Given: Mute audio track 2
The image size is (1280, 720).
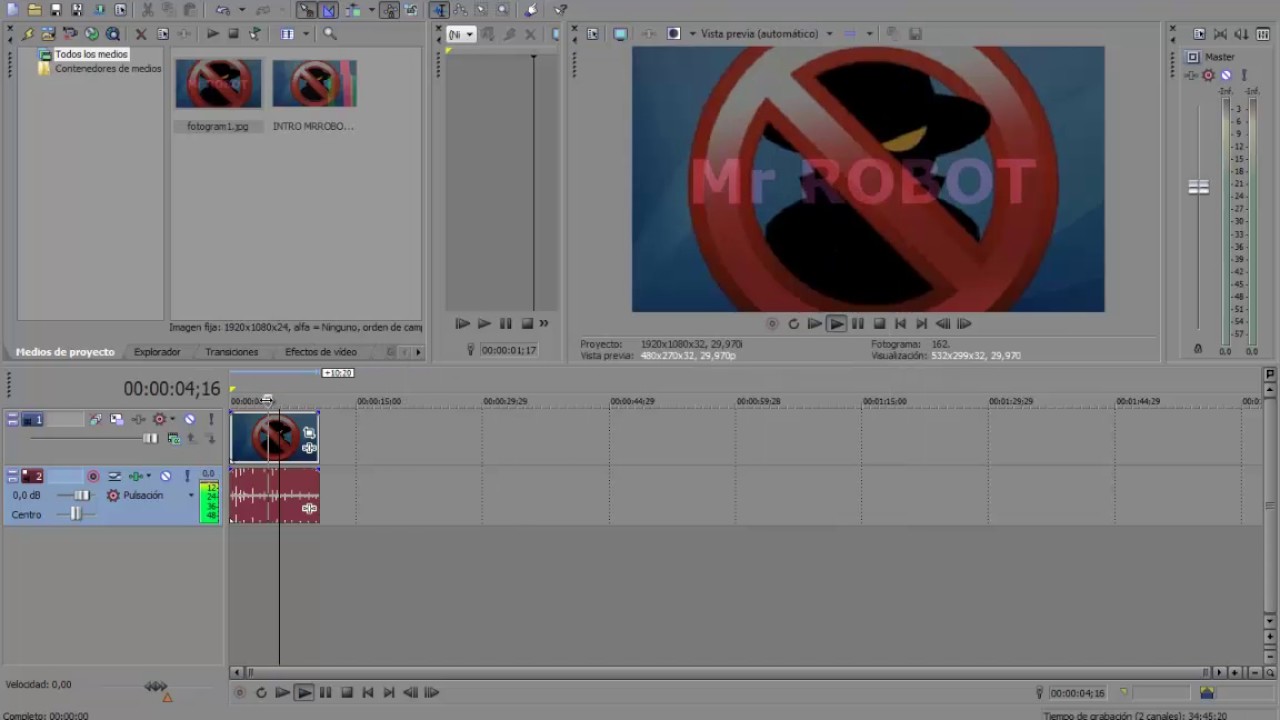Looking at the screenshot, I should point(165,476).
